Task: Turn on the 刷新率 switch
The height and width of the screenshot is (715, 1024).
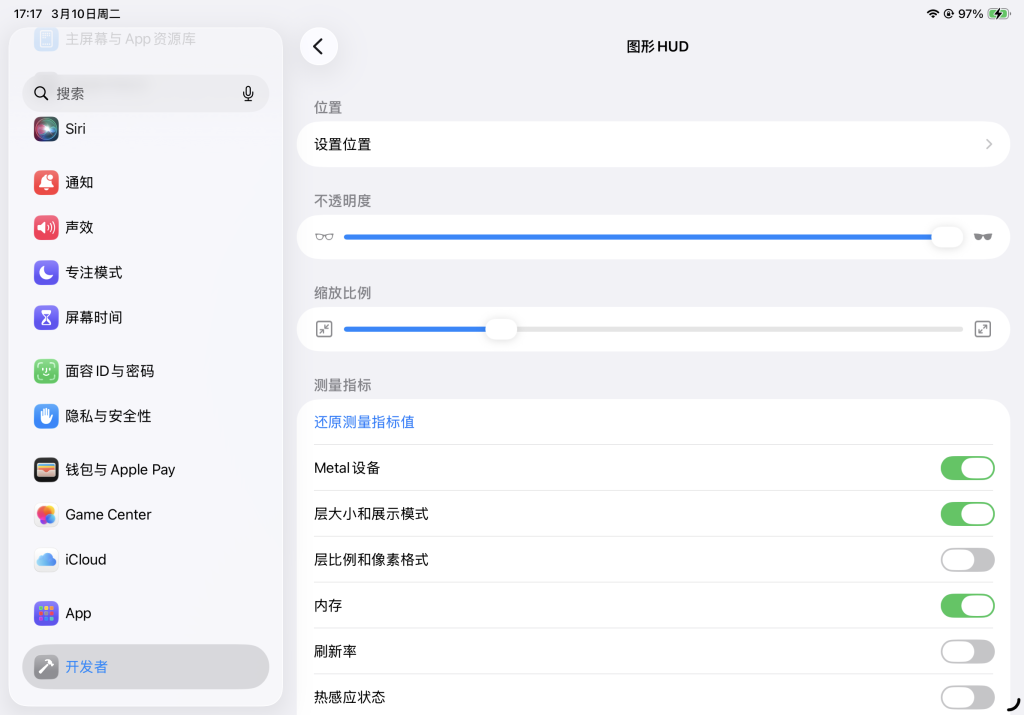Action: point(967,652)
